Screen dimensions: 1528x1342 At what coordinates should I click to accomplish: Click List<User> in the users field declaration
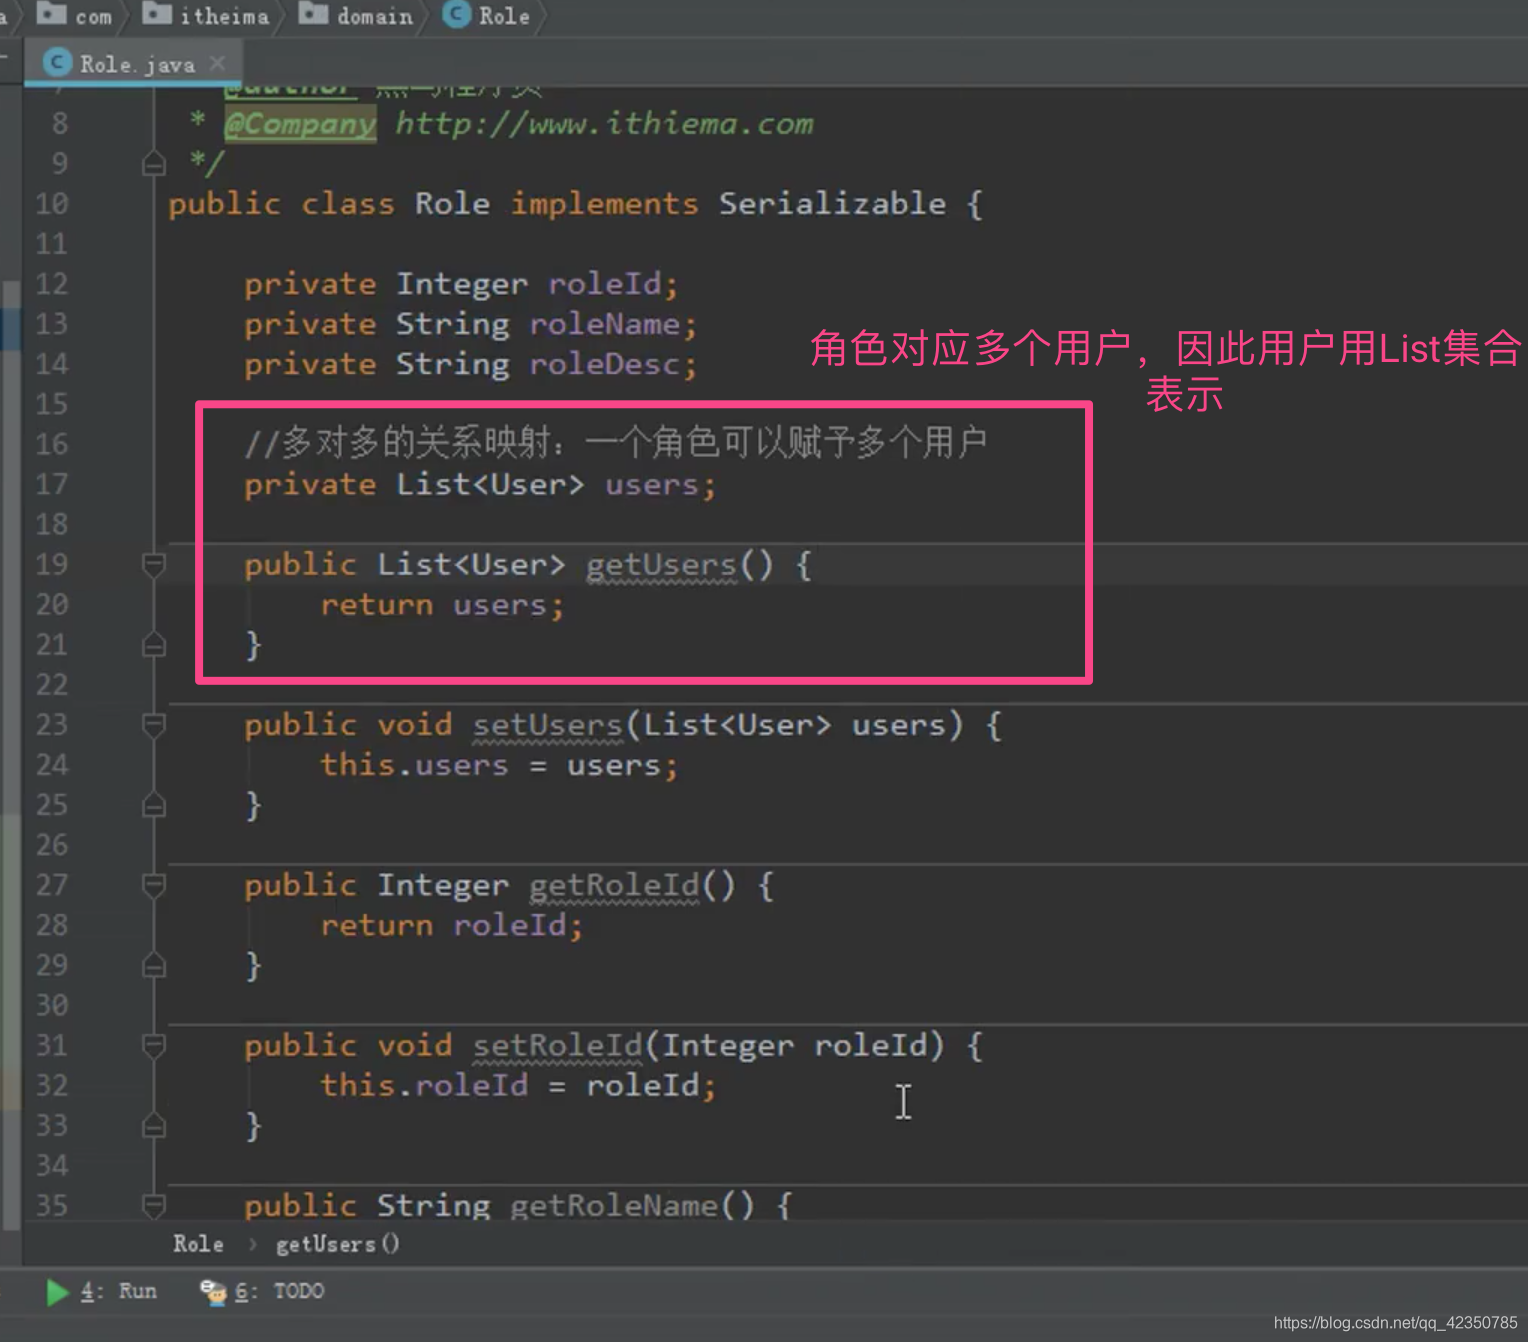(x=490, y=485)
